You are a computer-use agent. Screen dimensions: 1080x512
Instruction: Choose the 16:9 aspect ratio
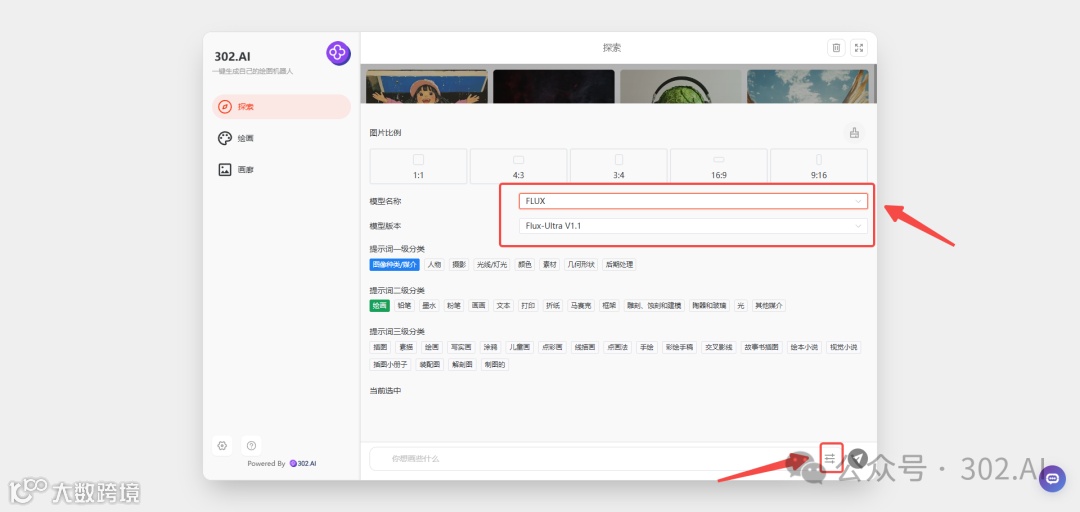[x=719, y=166]
